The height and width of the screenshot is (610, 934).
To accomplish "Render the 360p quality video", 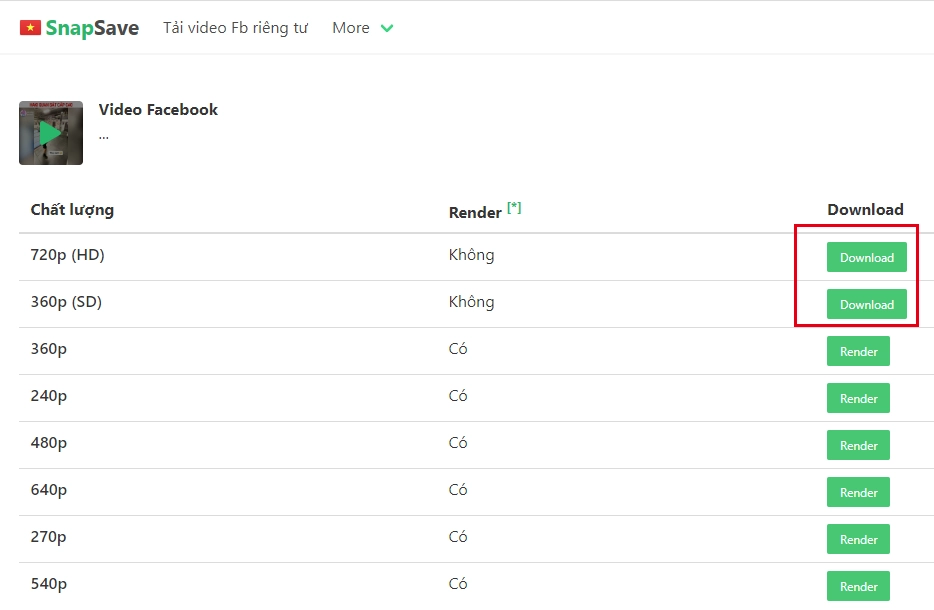I will pos(858,351).
